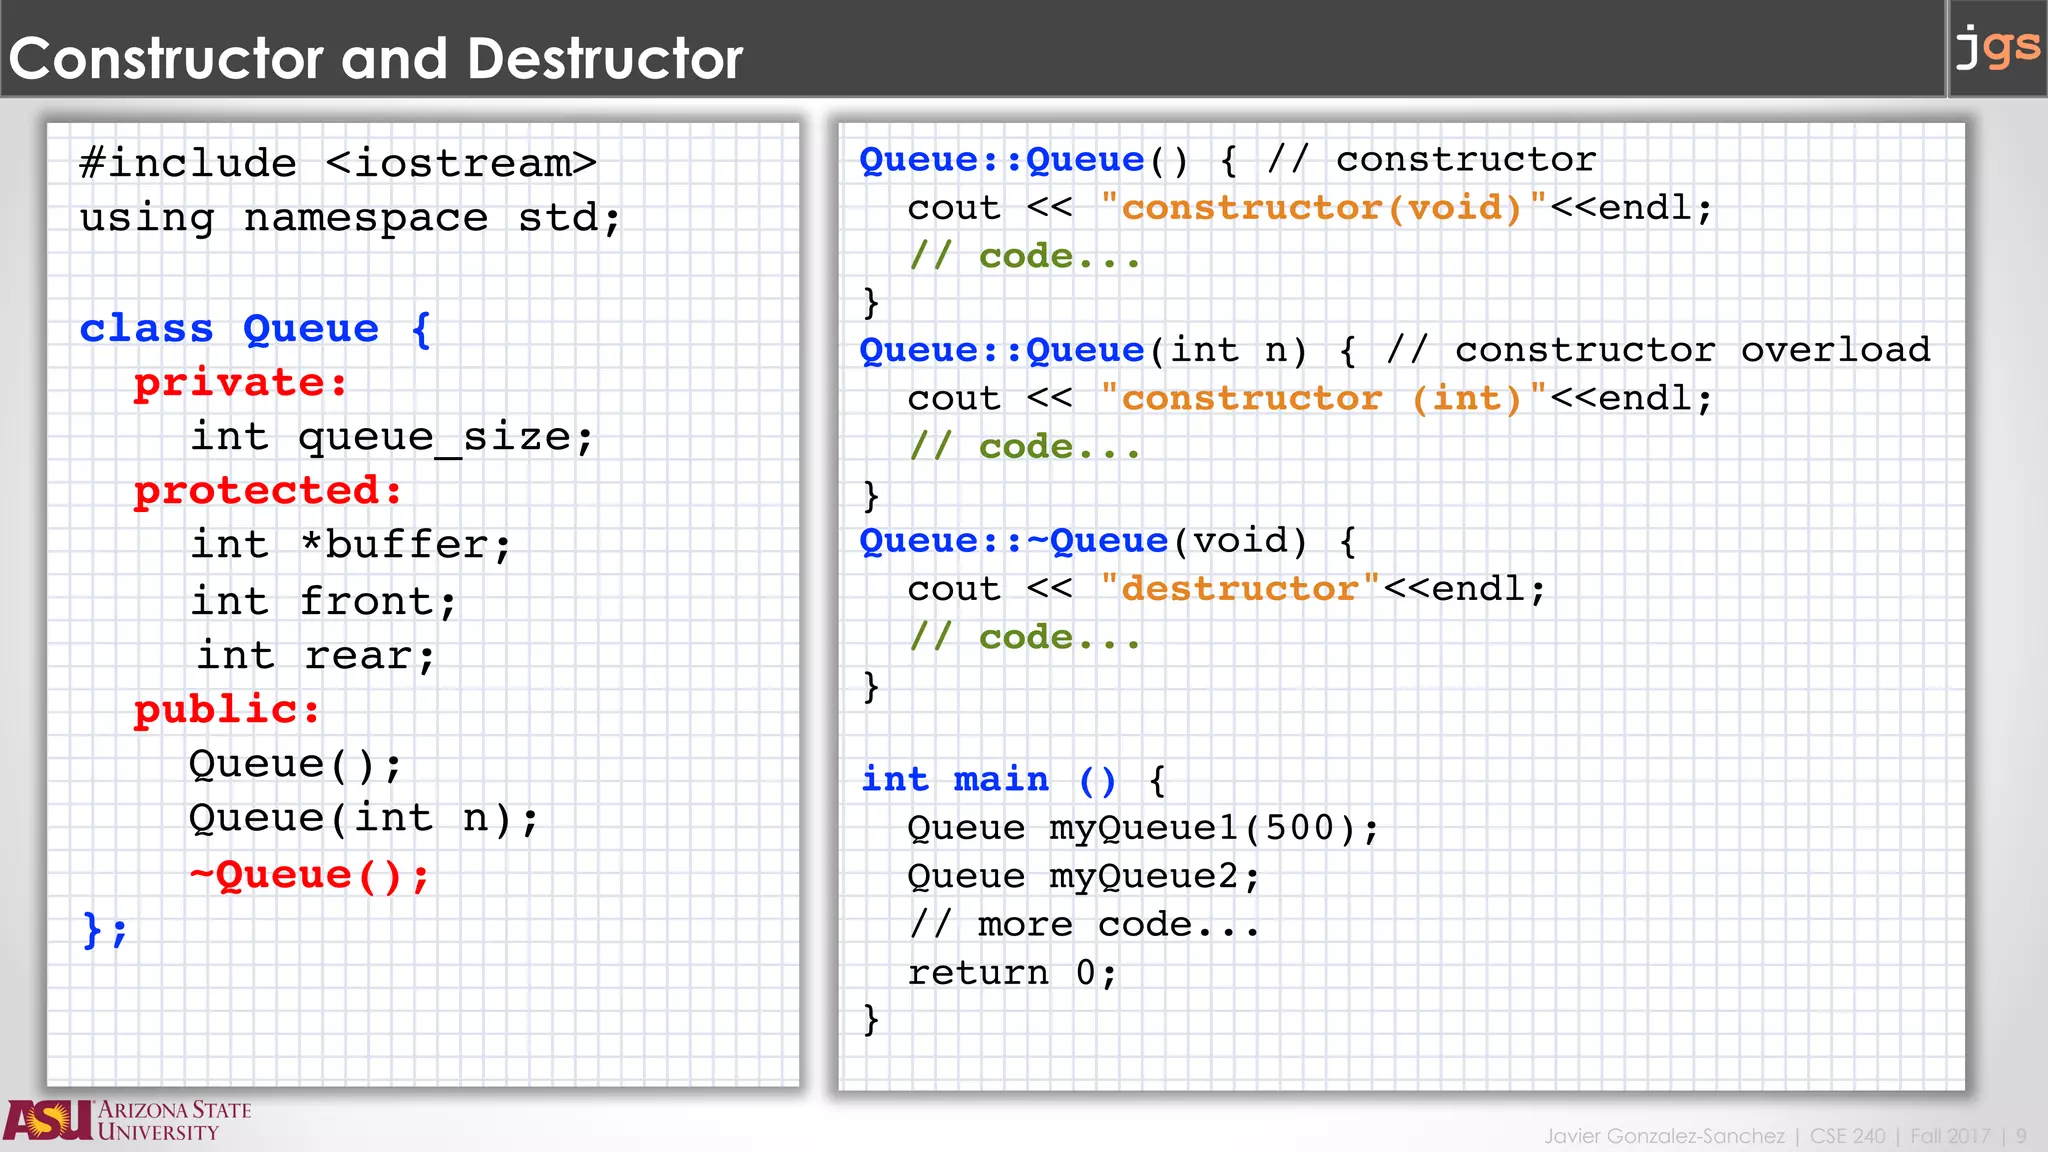Select 'Queue myQueue1(500);' line
The height and width of the screenshot is (1152, 2048).
(x=1143, y=829)
